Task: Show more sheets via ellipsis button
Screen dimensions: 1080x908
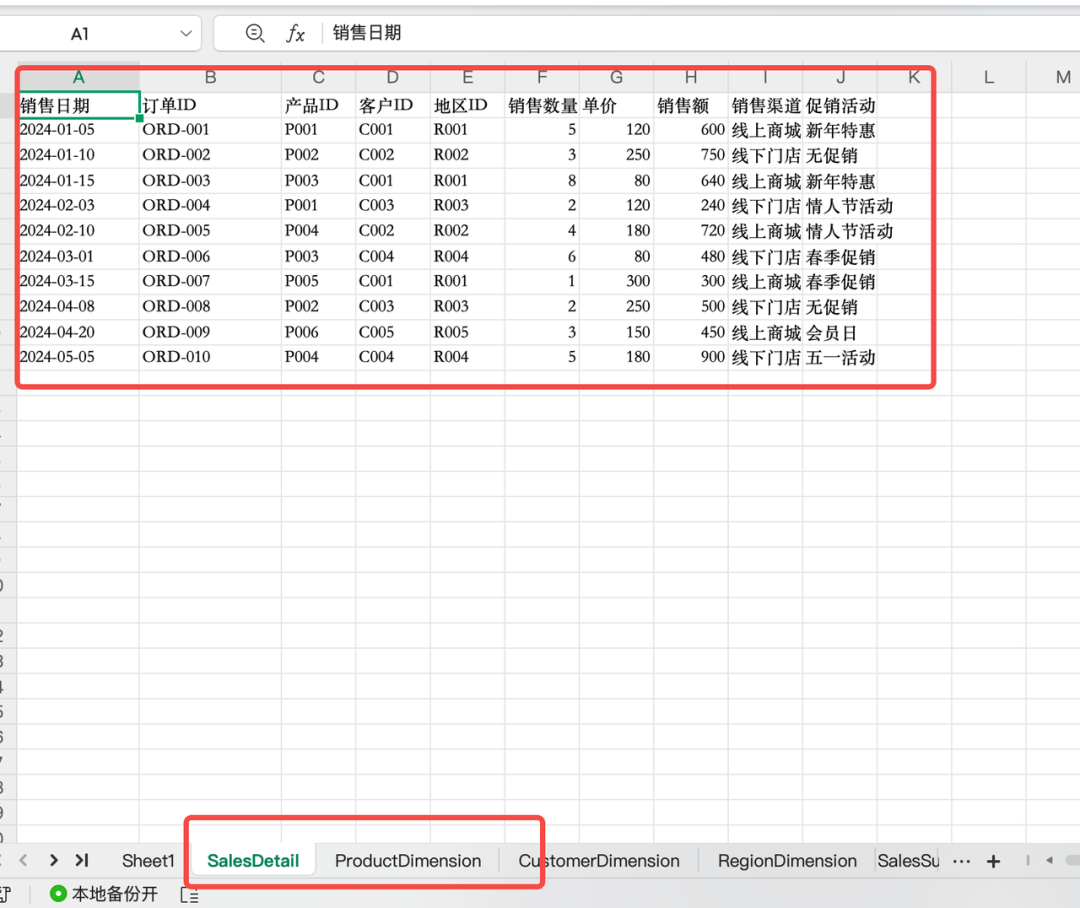Action: [961, 861]
